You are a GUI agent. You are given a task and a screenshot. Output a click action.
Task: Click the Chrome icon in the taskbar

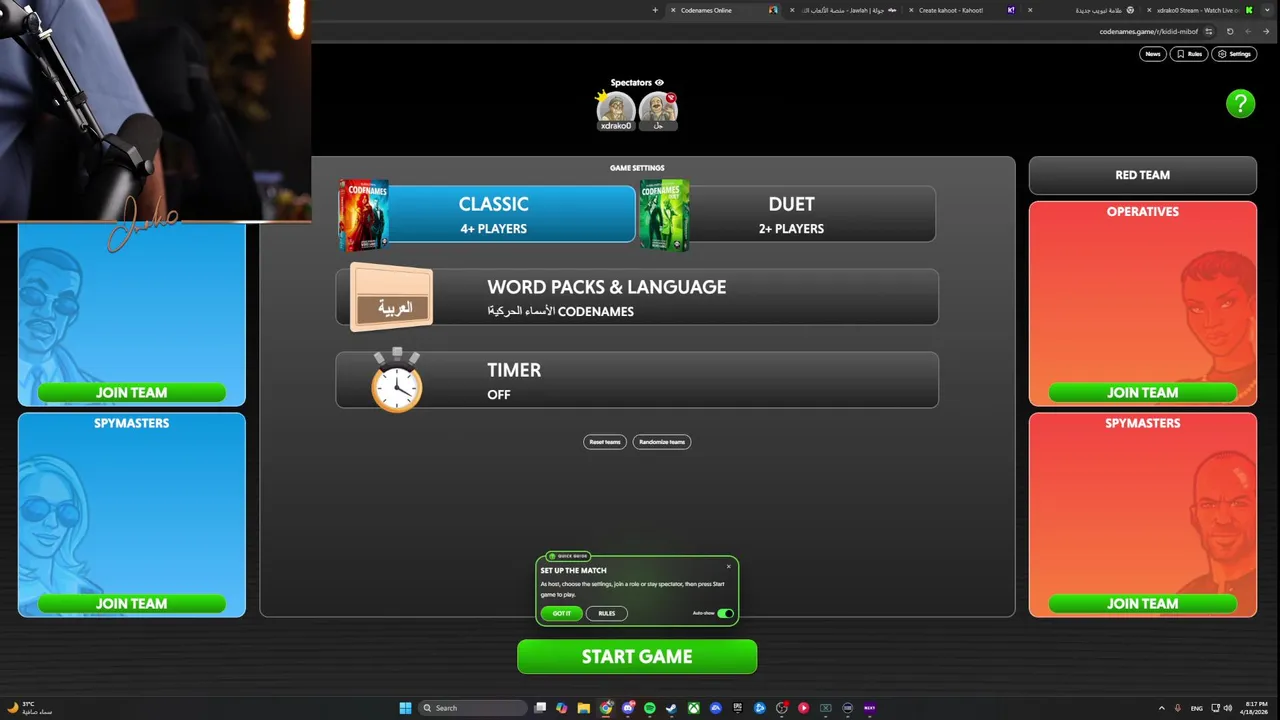tap(606, 708)
